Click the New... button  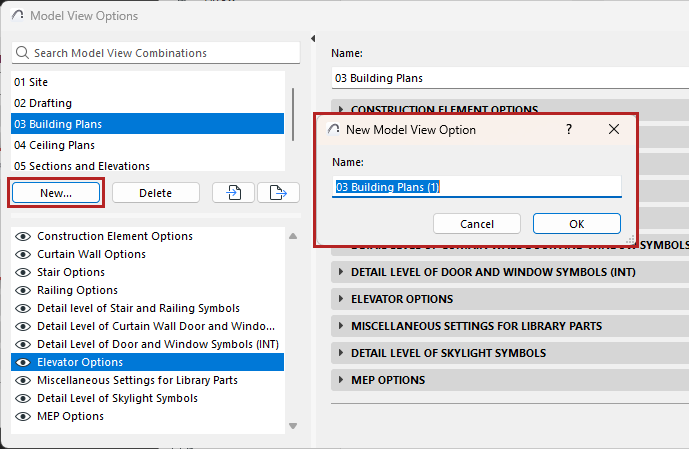coord(56,193)
